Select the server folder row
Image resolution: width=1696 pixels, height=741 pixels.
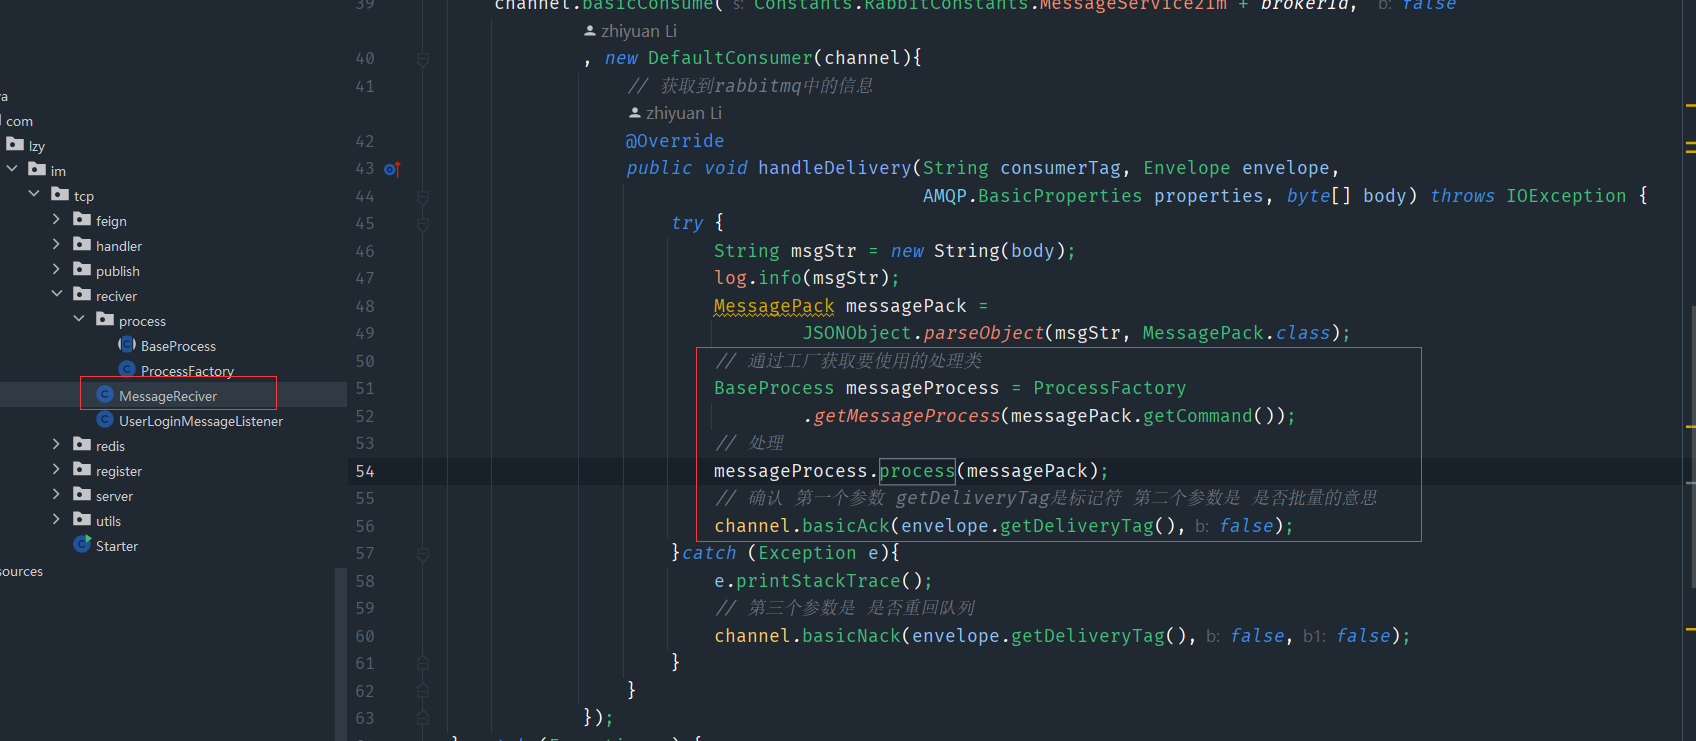point(173,495)
